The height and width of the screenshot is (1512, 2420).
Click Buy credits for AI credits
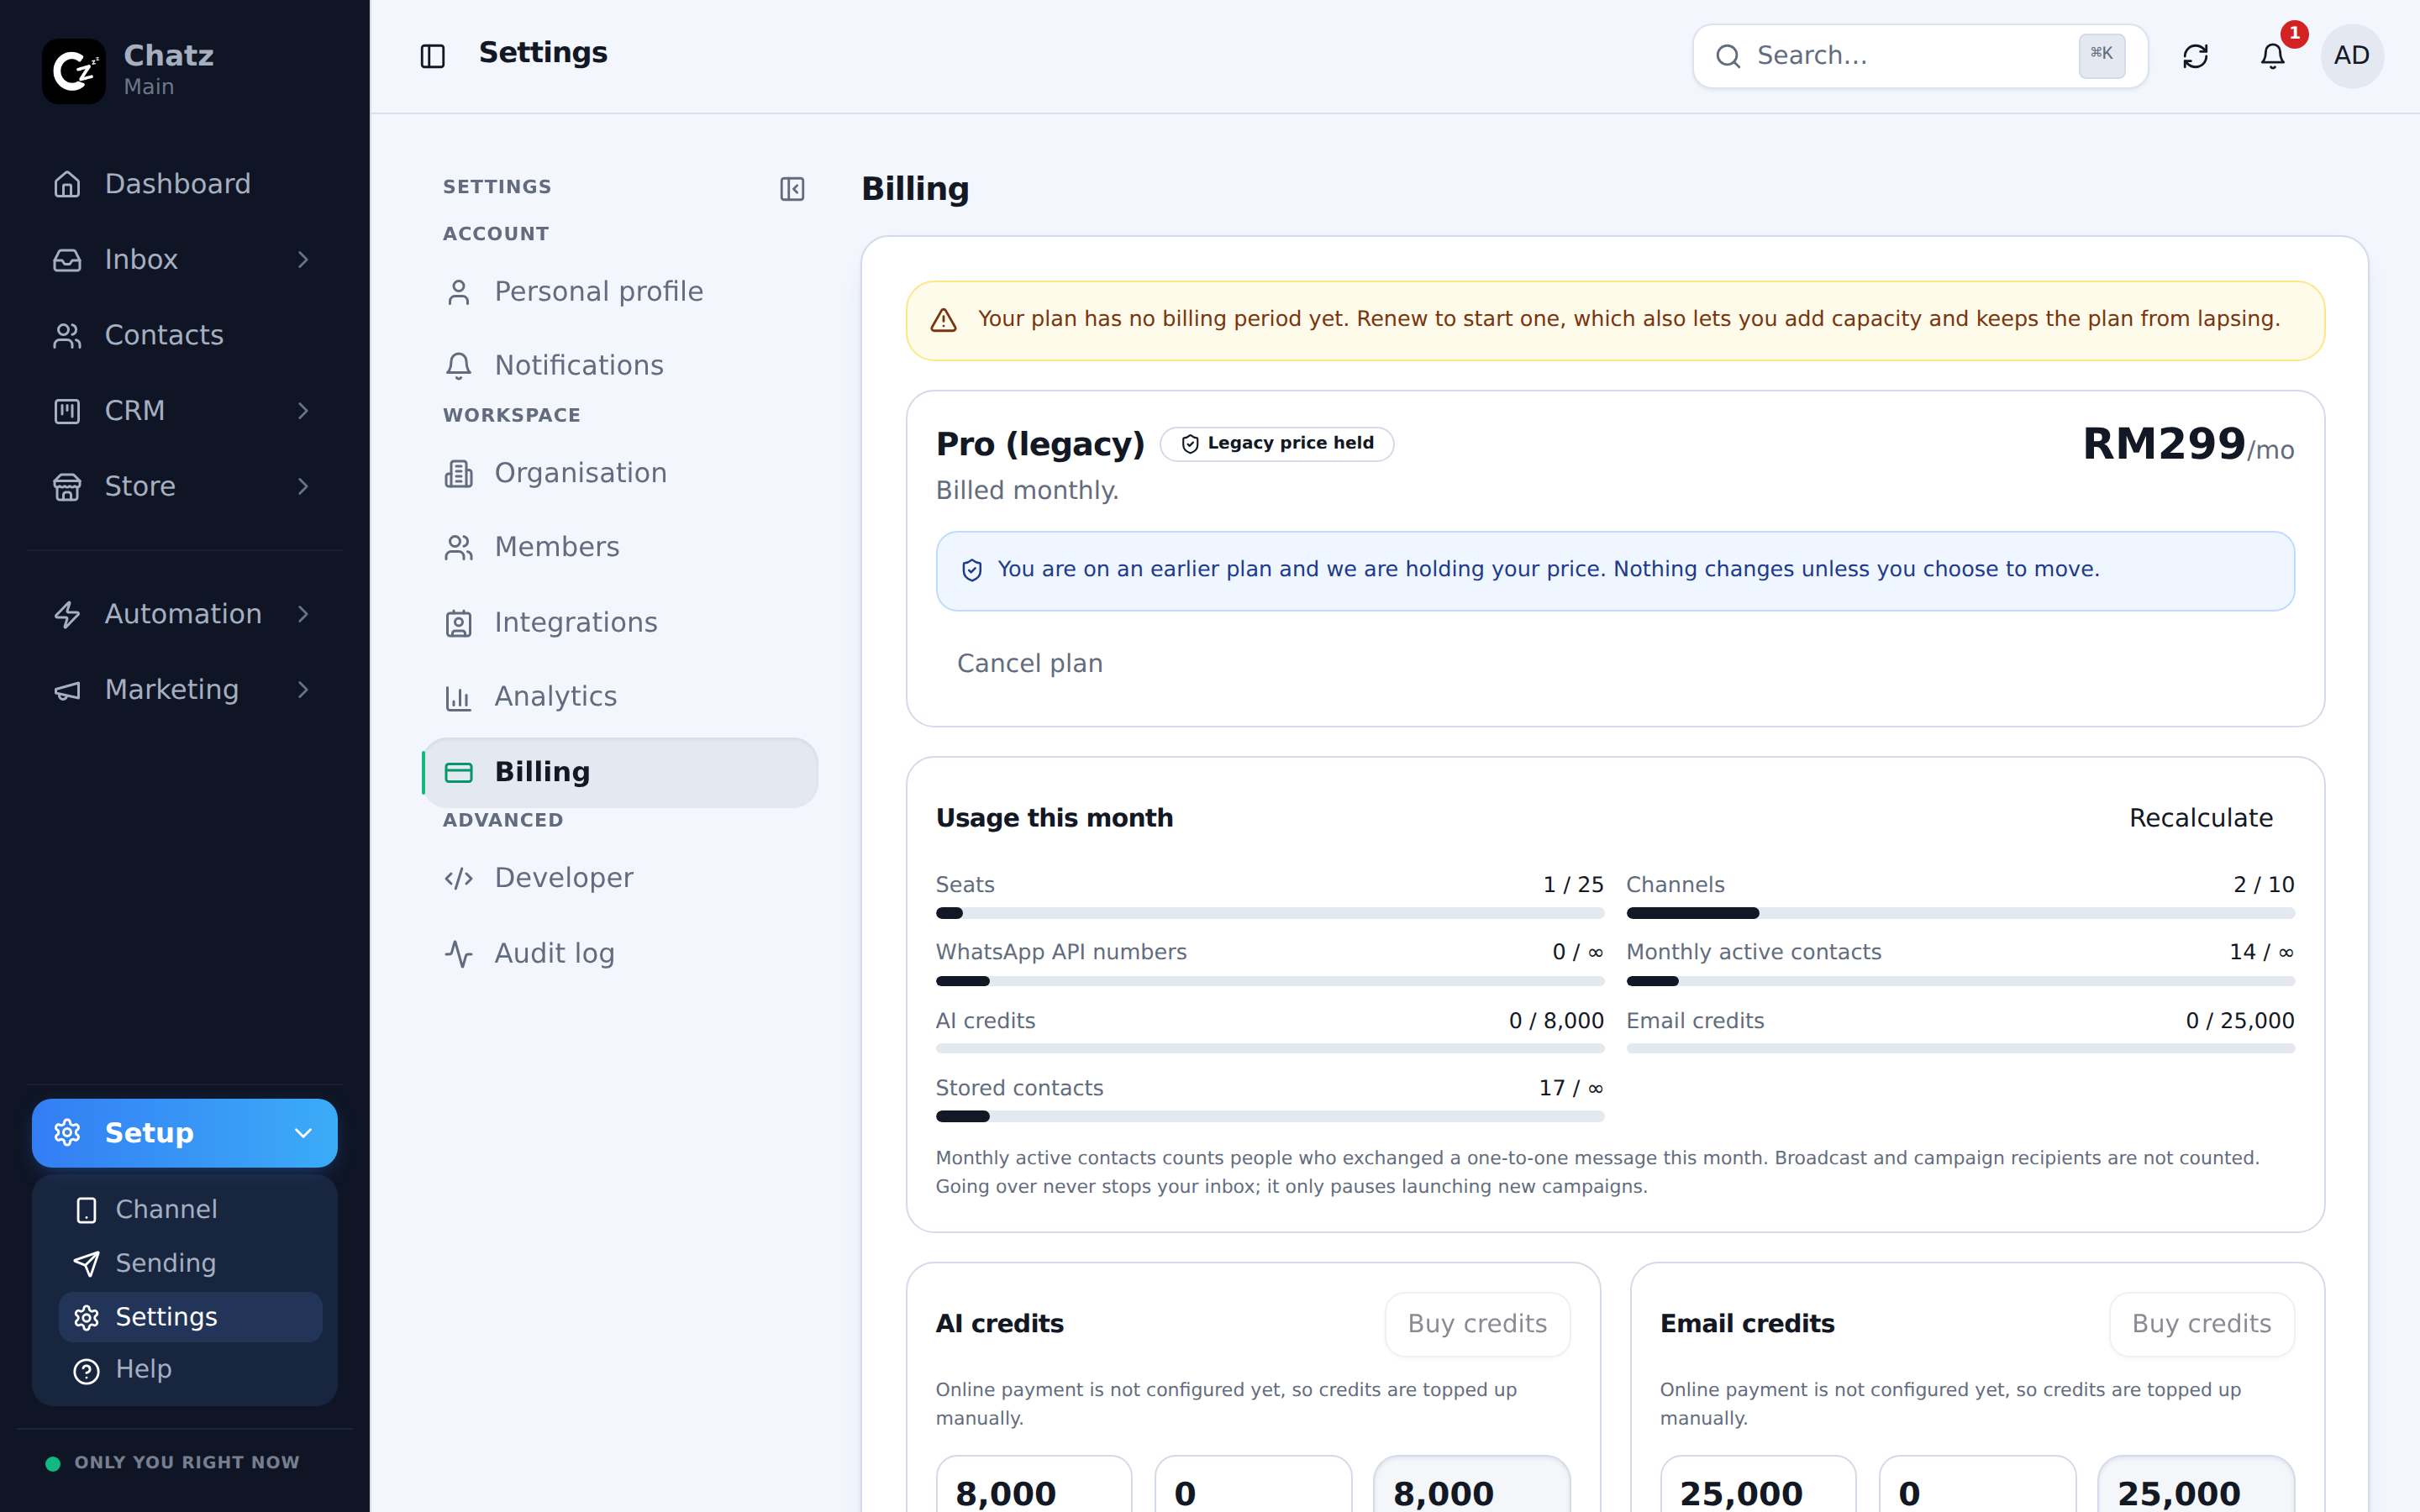point(1477,1323)
